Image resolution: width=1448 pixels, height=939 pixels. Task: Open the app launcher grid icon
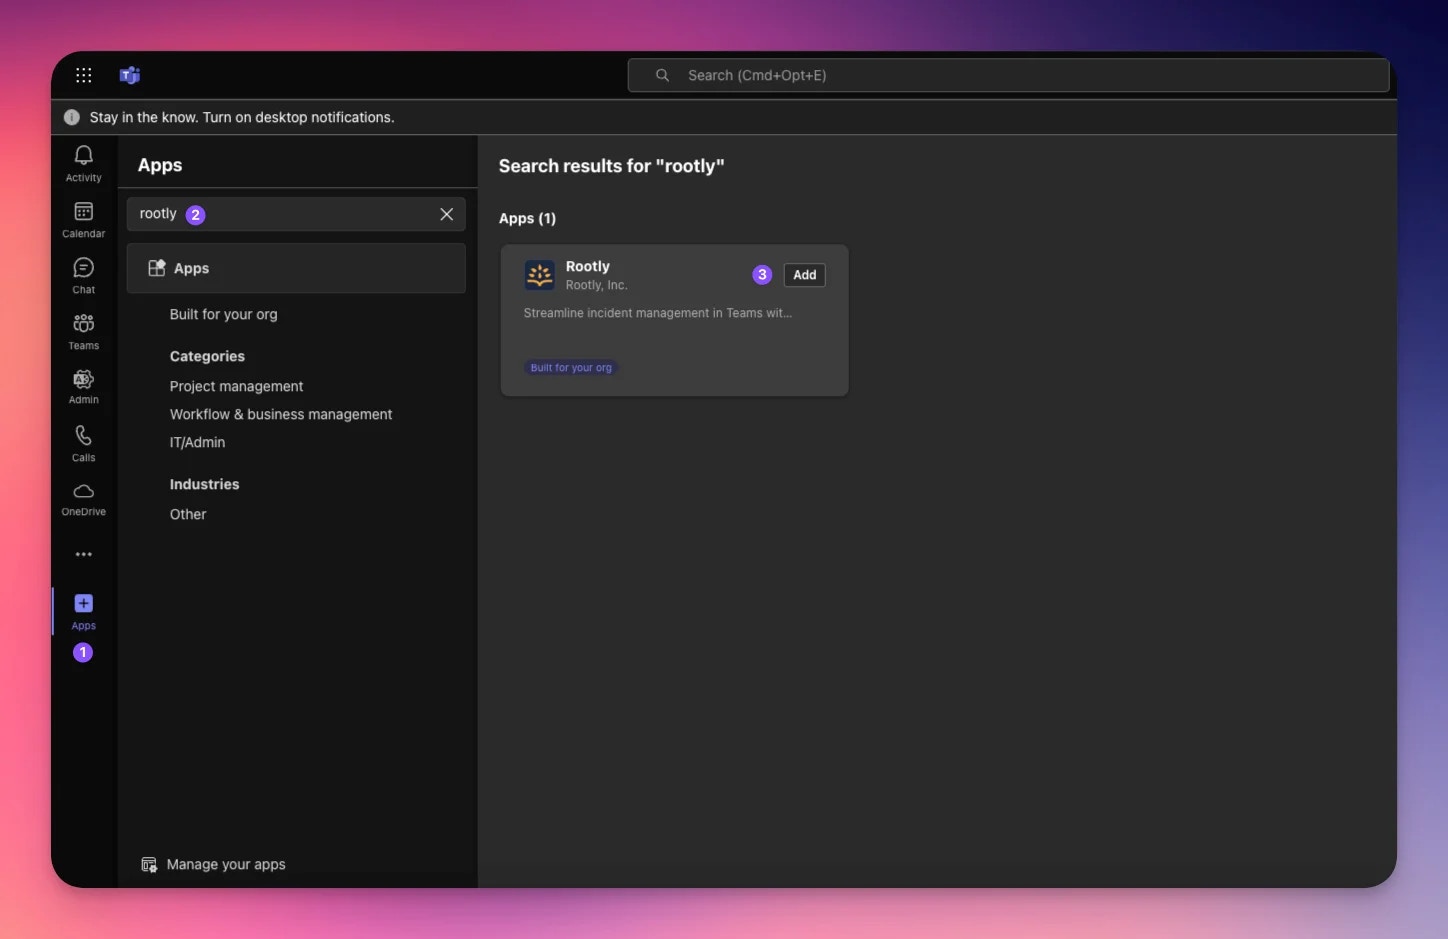coord(84,75)
